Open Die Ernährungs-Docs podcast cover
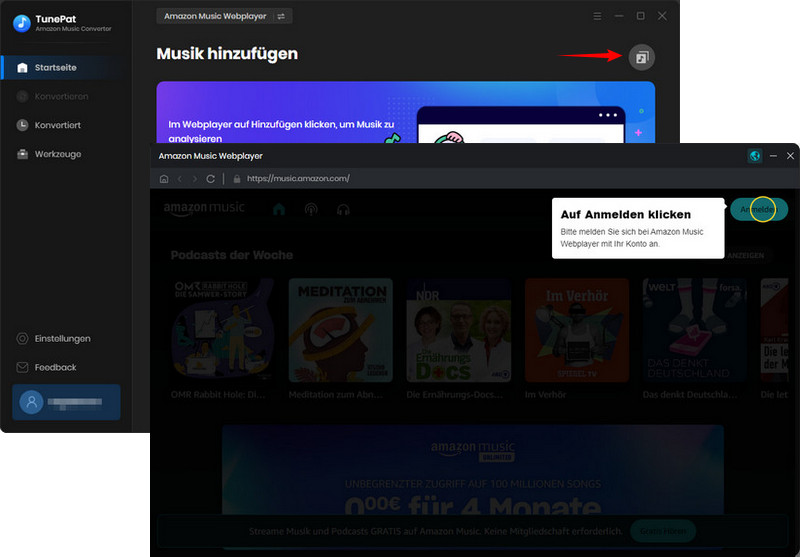 coord(458,330)
